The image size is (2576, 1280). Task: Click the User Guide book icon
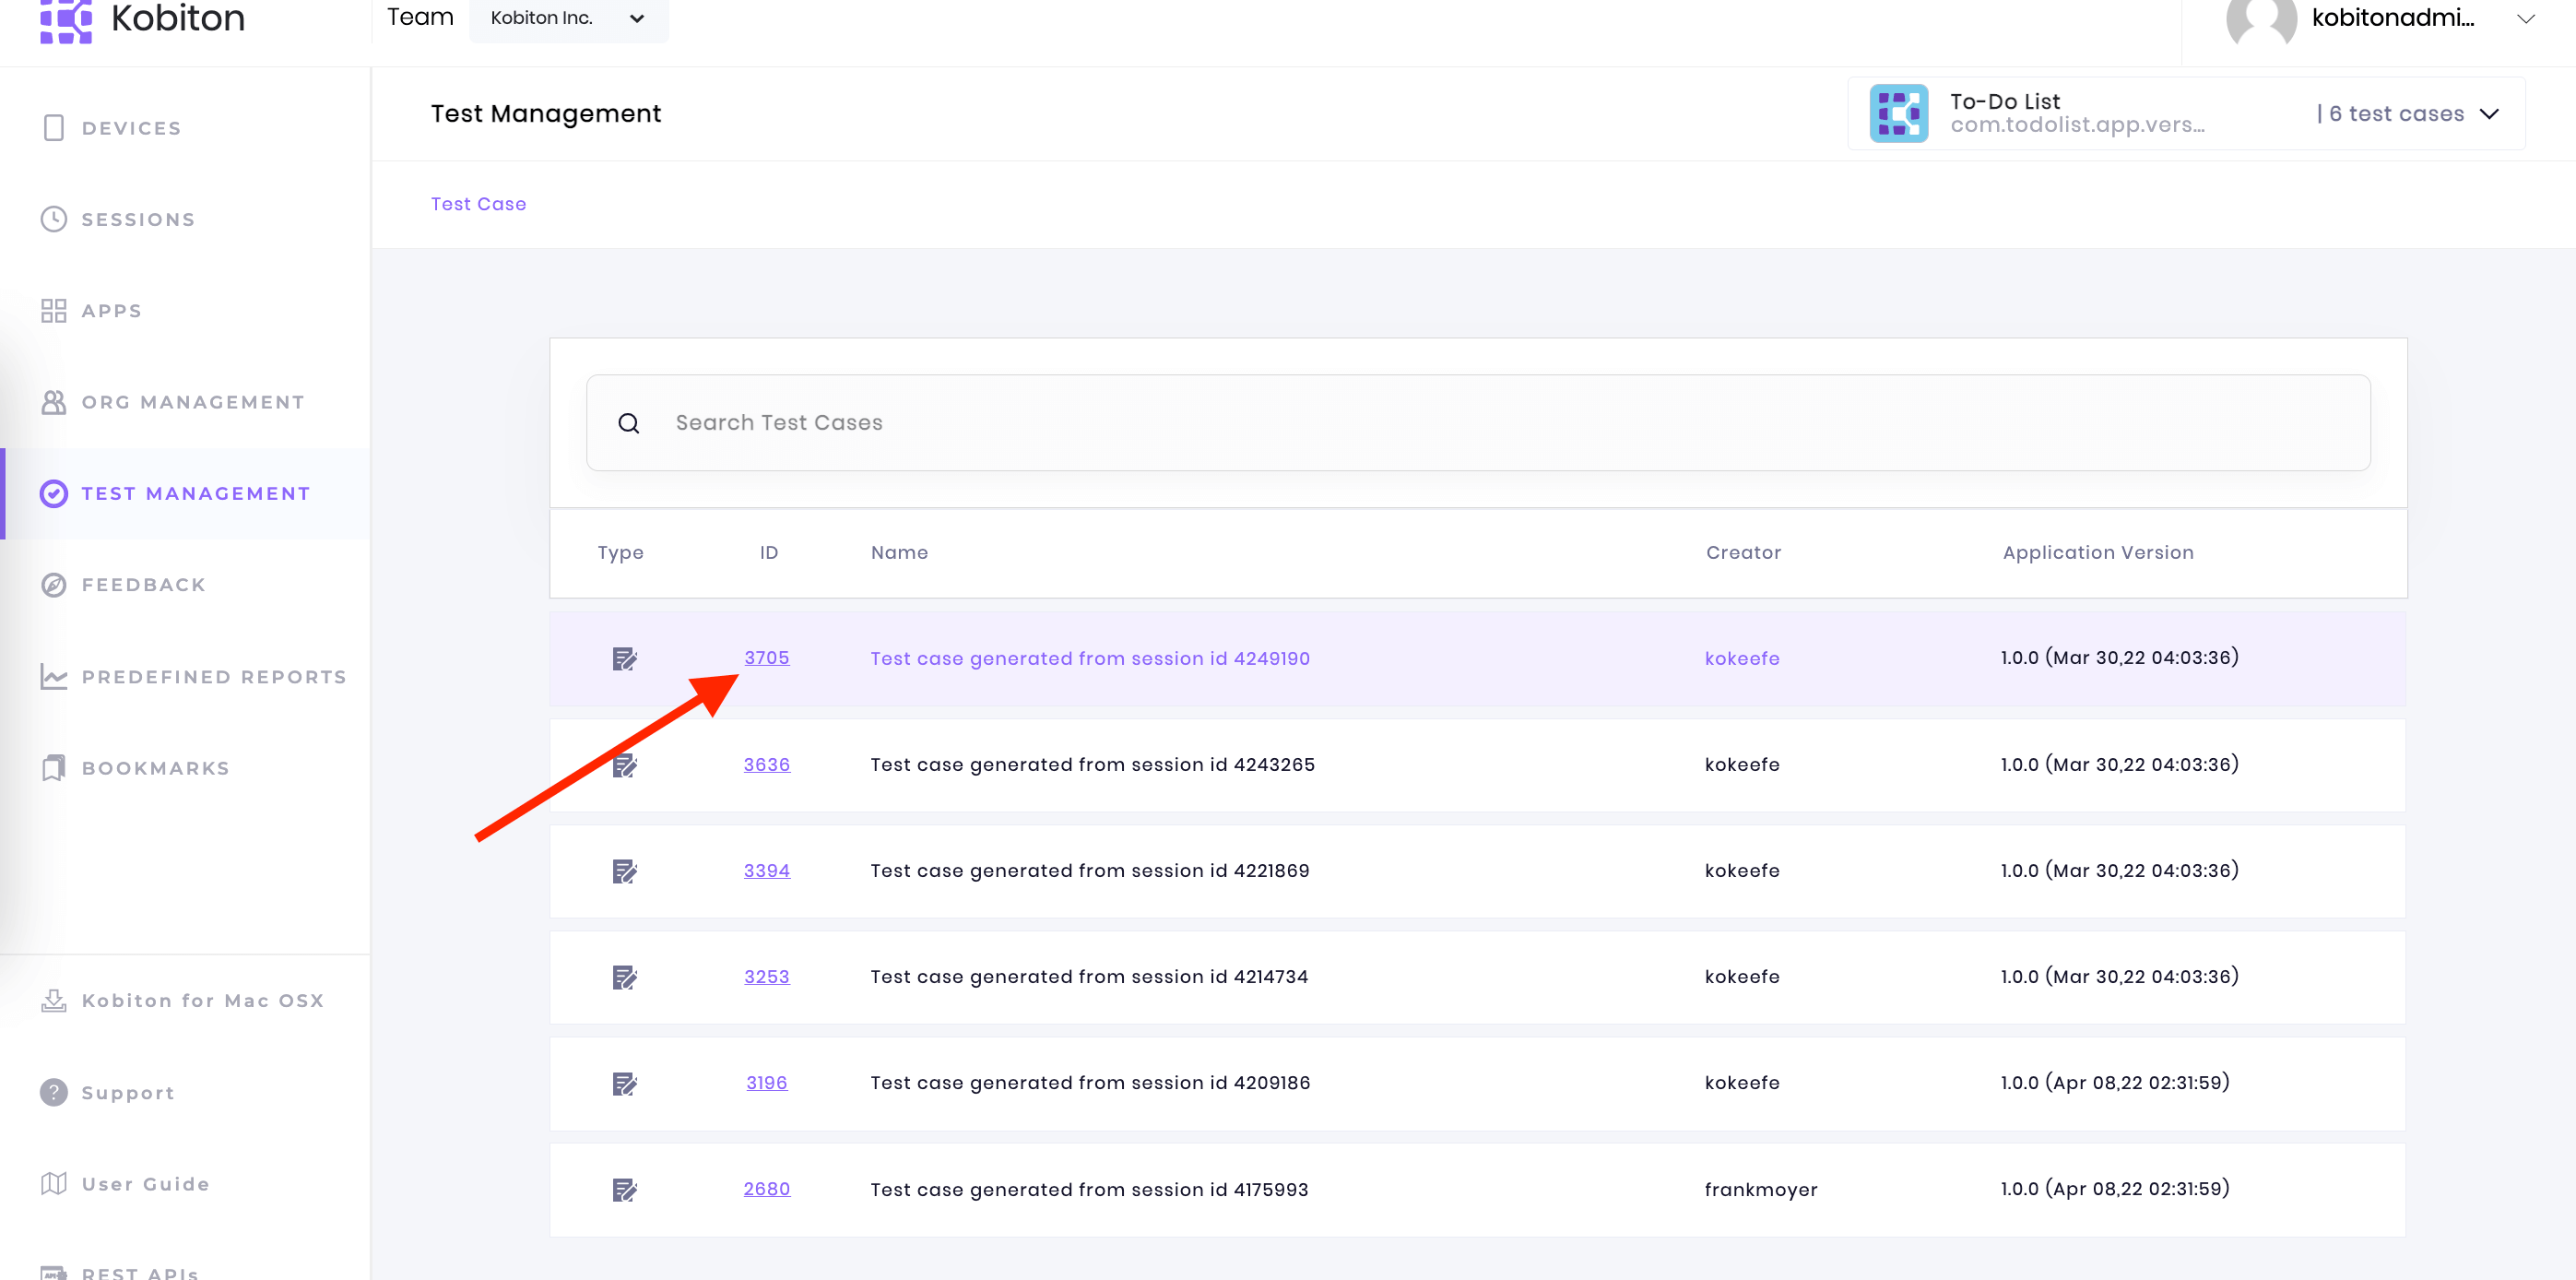(54, 1184)
